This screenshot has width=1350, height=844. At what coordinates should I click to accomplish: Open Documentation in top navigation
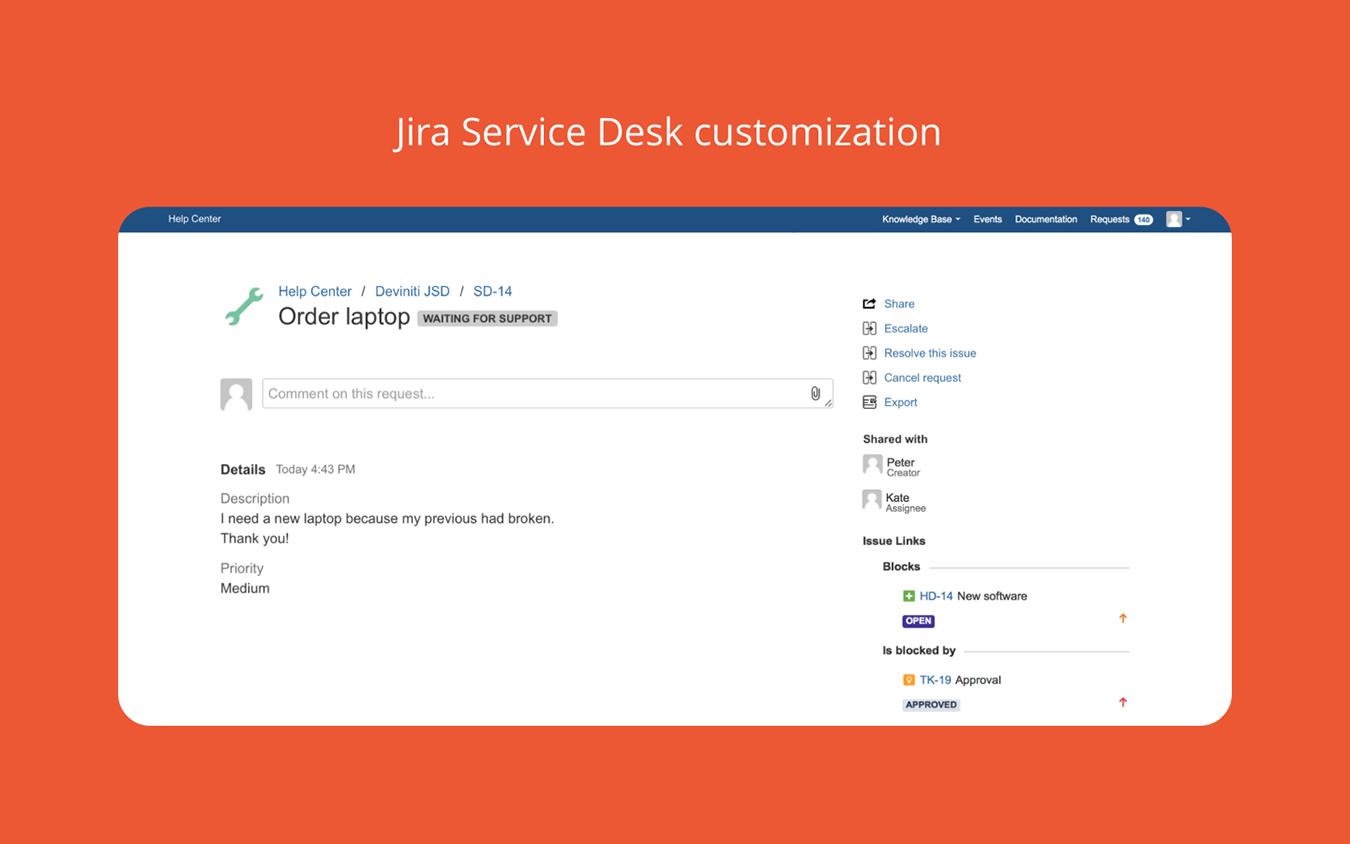(x=1045, y=219)
